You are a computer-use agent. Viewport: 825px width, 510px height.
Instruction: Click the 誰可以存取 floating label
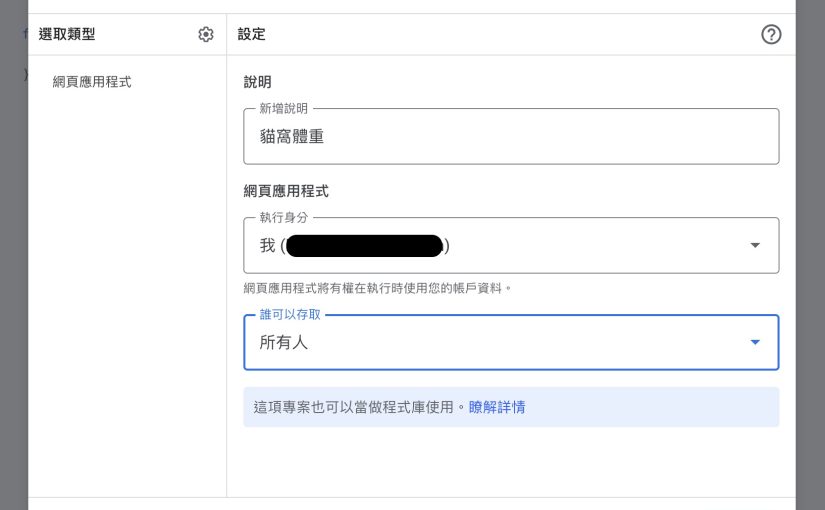coord(291,315)
